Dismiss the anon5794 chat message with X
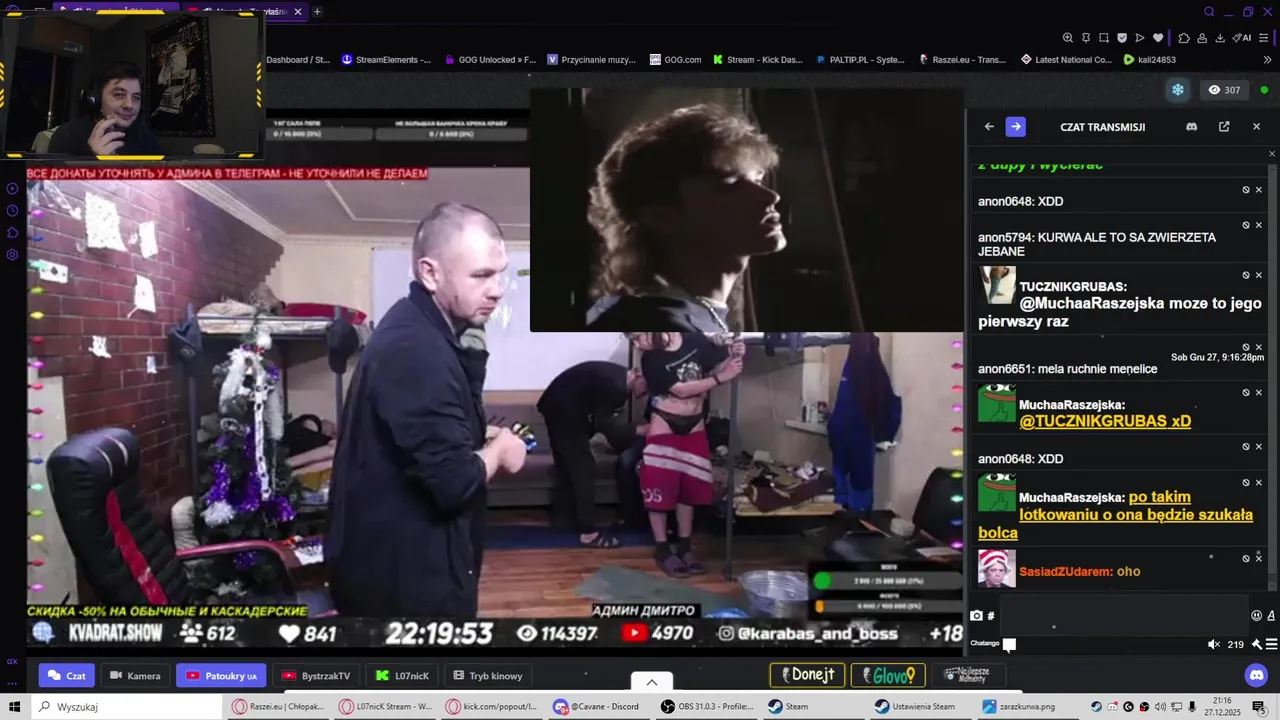1280x720 pixels. click(x=1259, y=225)
